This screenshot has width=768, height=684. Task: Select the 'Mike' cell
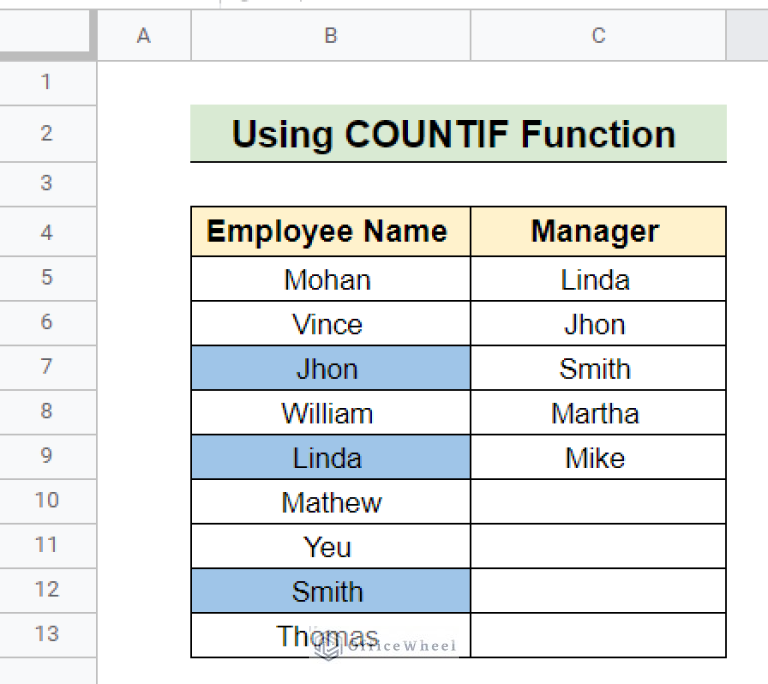coord(598,457)
